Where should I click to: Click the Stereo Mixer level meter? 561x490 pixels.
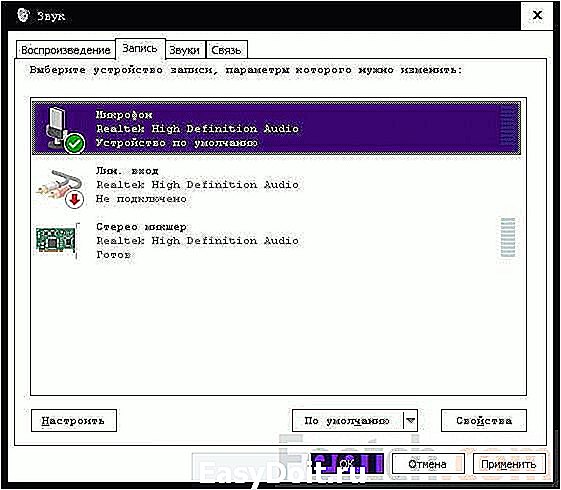pos(508,237)
